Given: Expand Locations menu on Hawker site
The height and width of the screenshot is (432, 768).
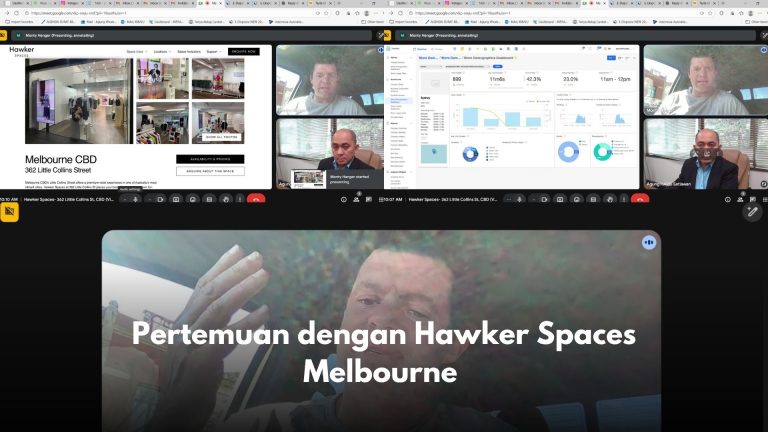Looking at the screenshot, I should (x=162, y=51).
